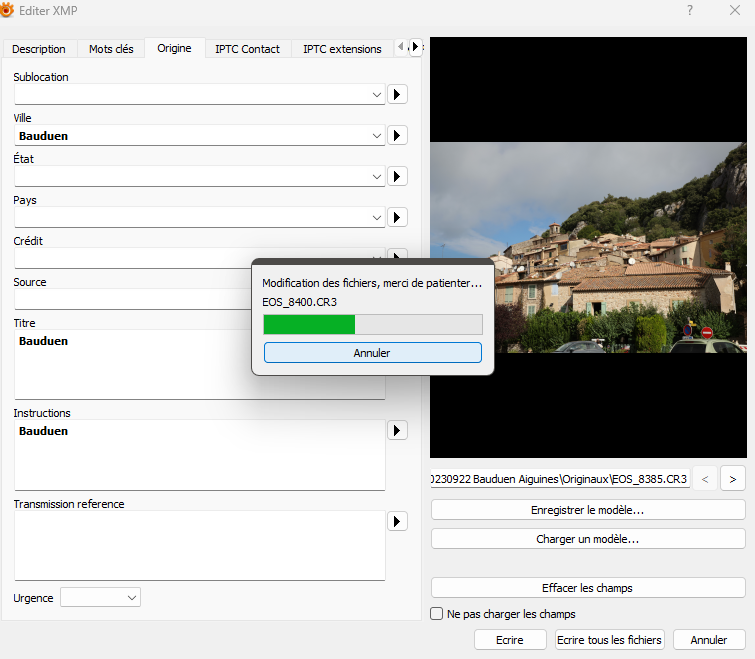Click the Ecrire button

(x=510, y=640)
